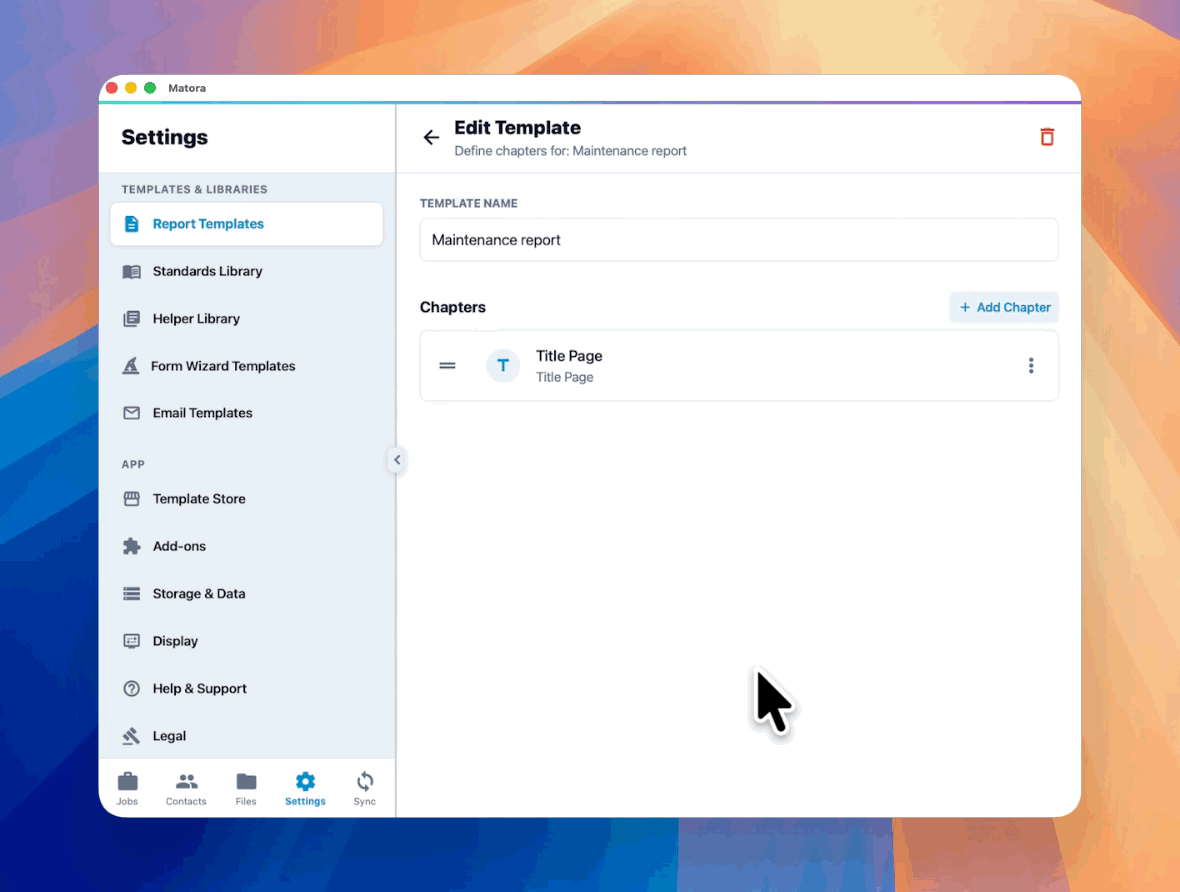Select Helper Library in the sidebar

[246, 318]
